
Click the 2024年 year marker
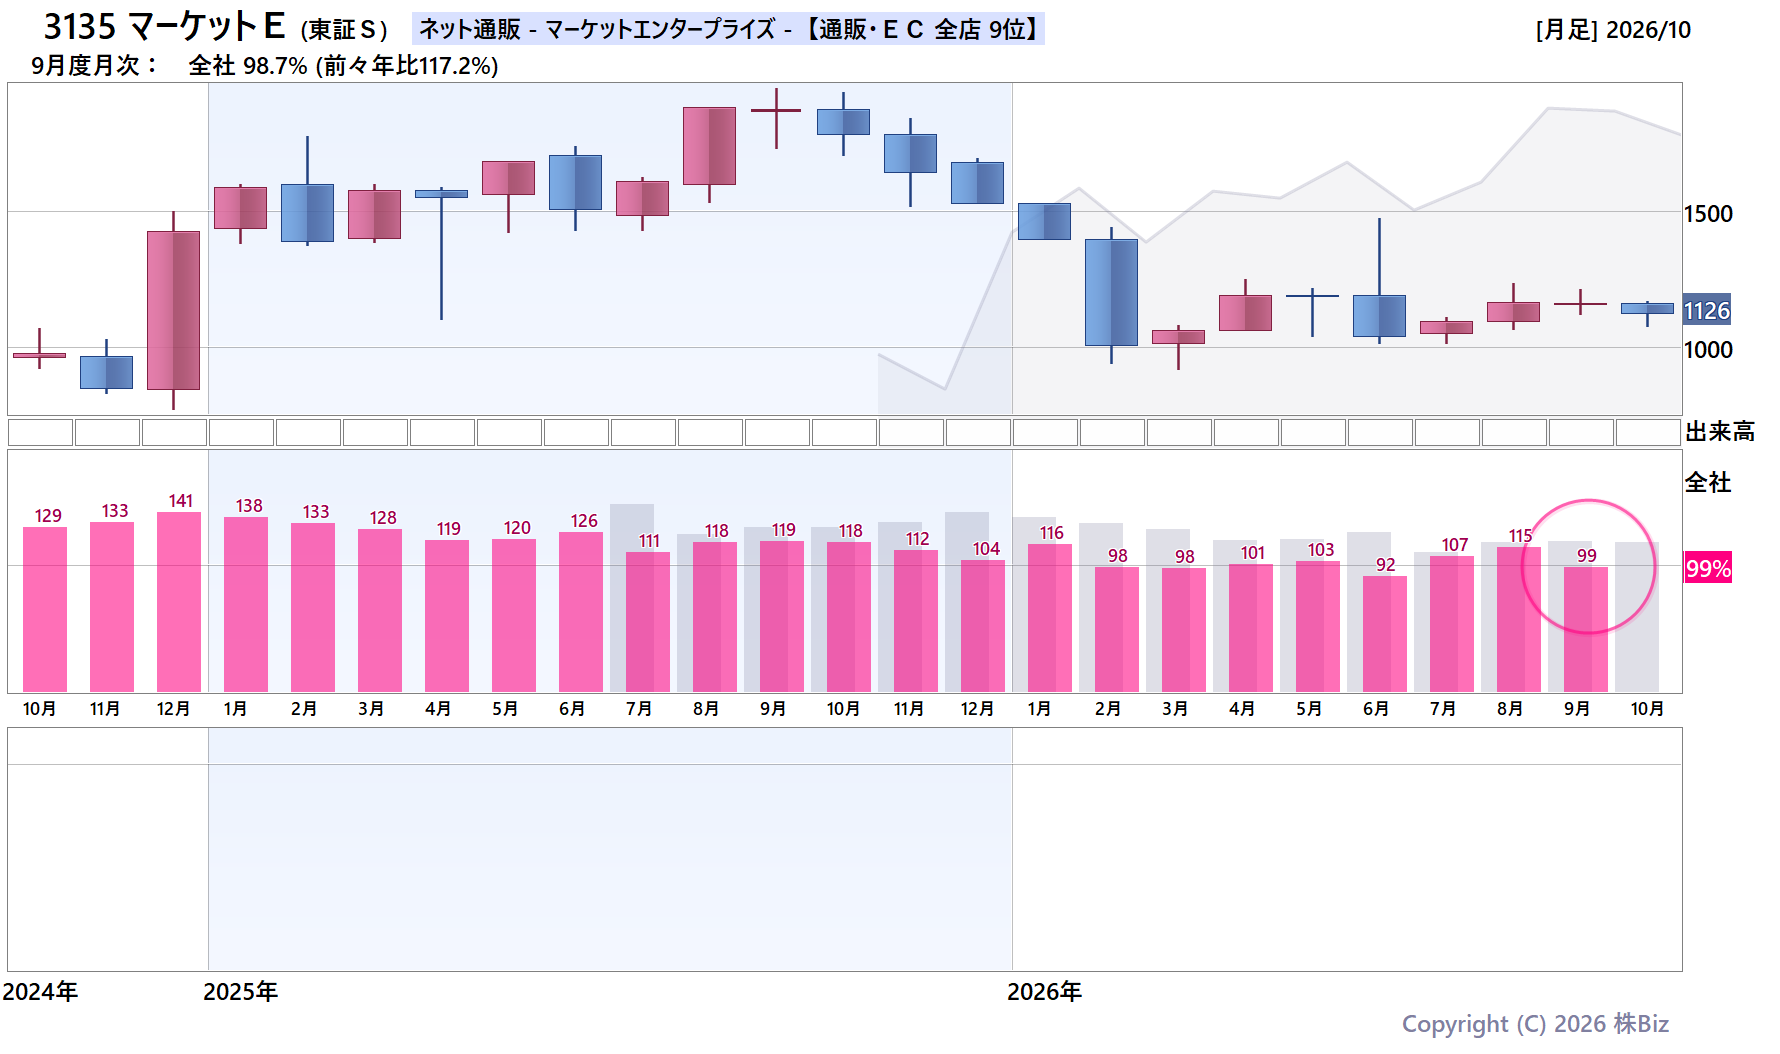[40, 991]
